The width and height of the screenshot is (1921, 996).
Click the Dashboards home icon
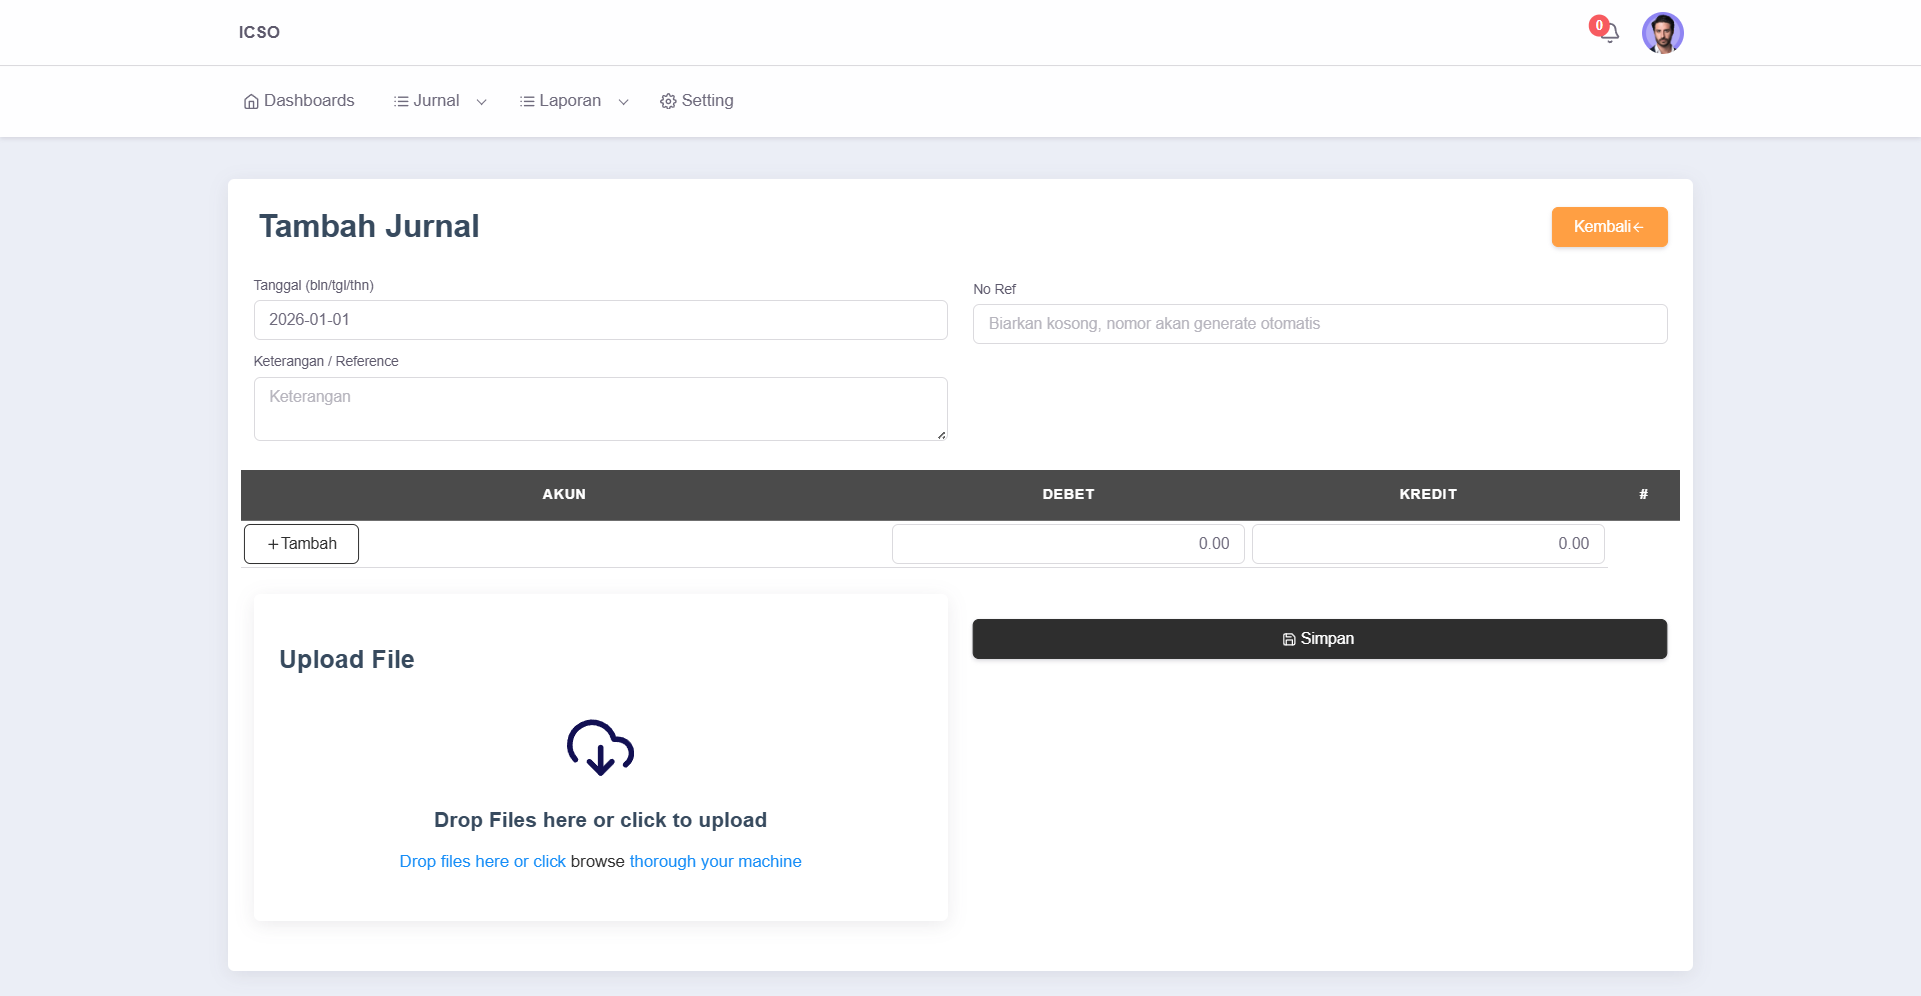[251, 102]
